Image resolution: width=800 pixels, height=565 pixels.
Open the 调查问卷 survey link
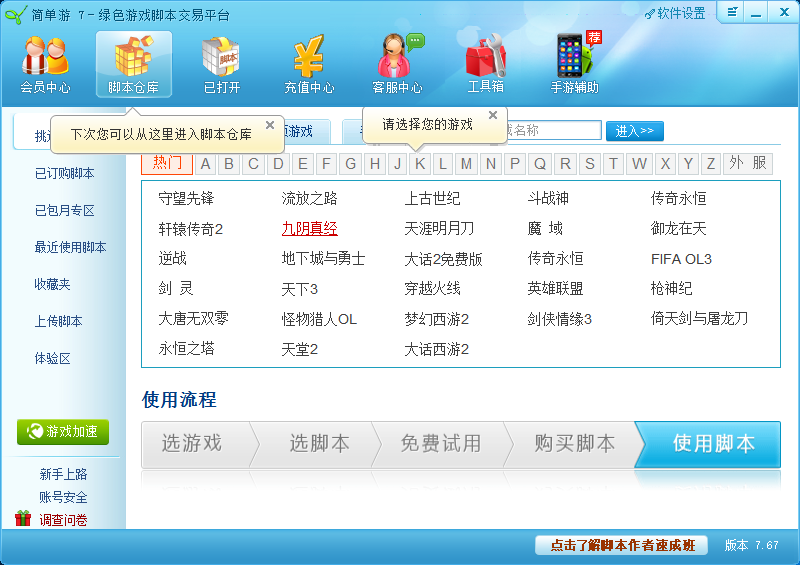coord(63,520)
